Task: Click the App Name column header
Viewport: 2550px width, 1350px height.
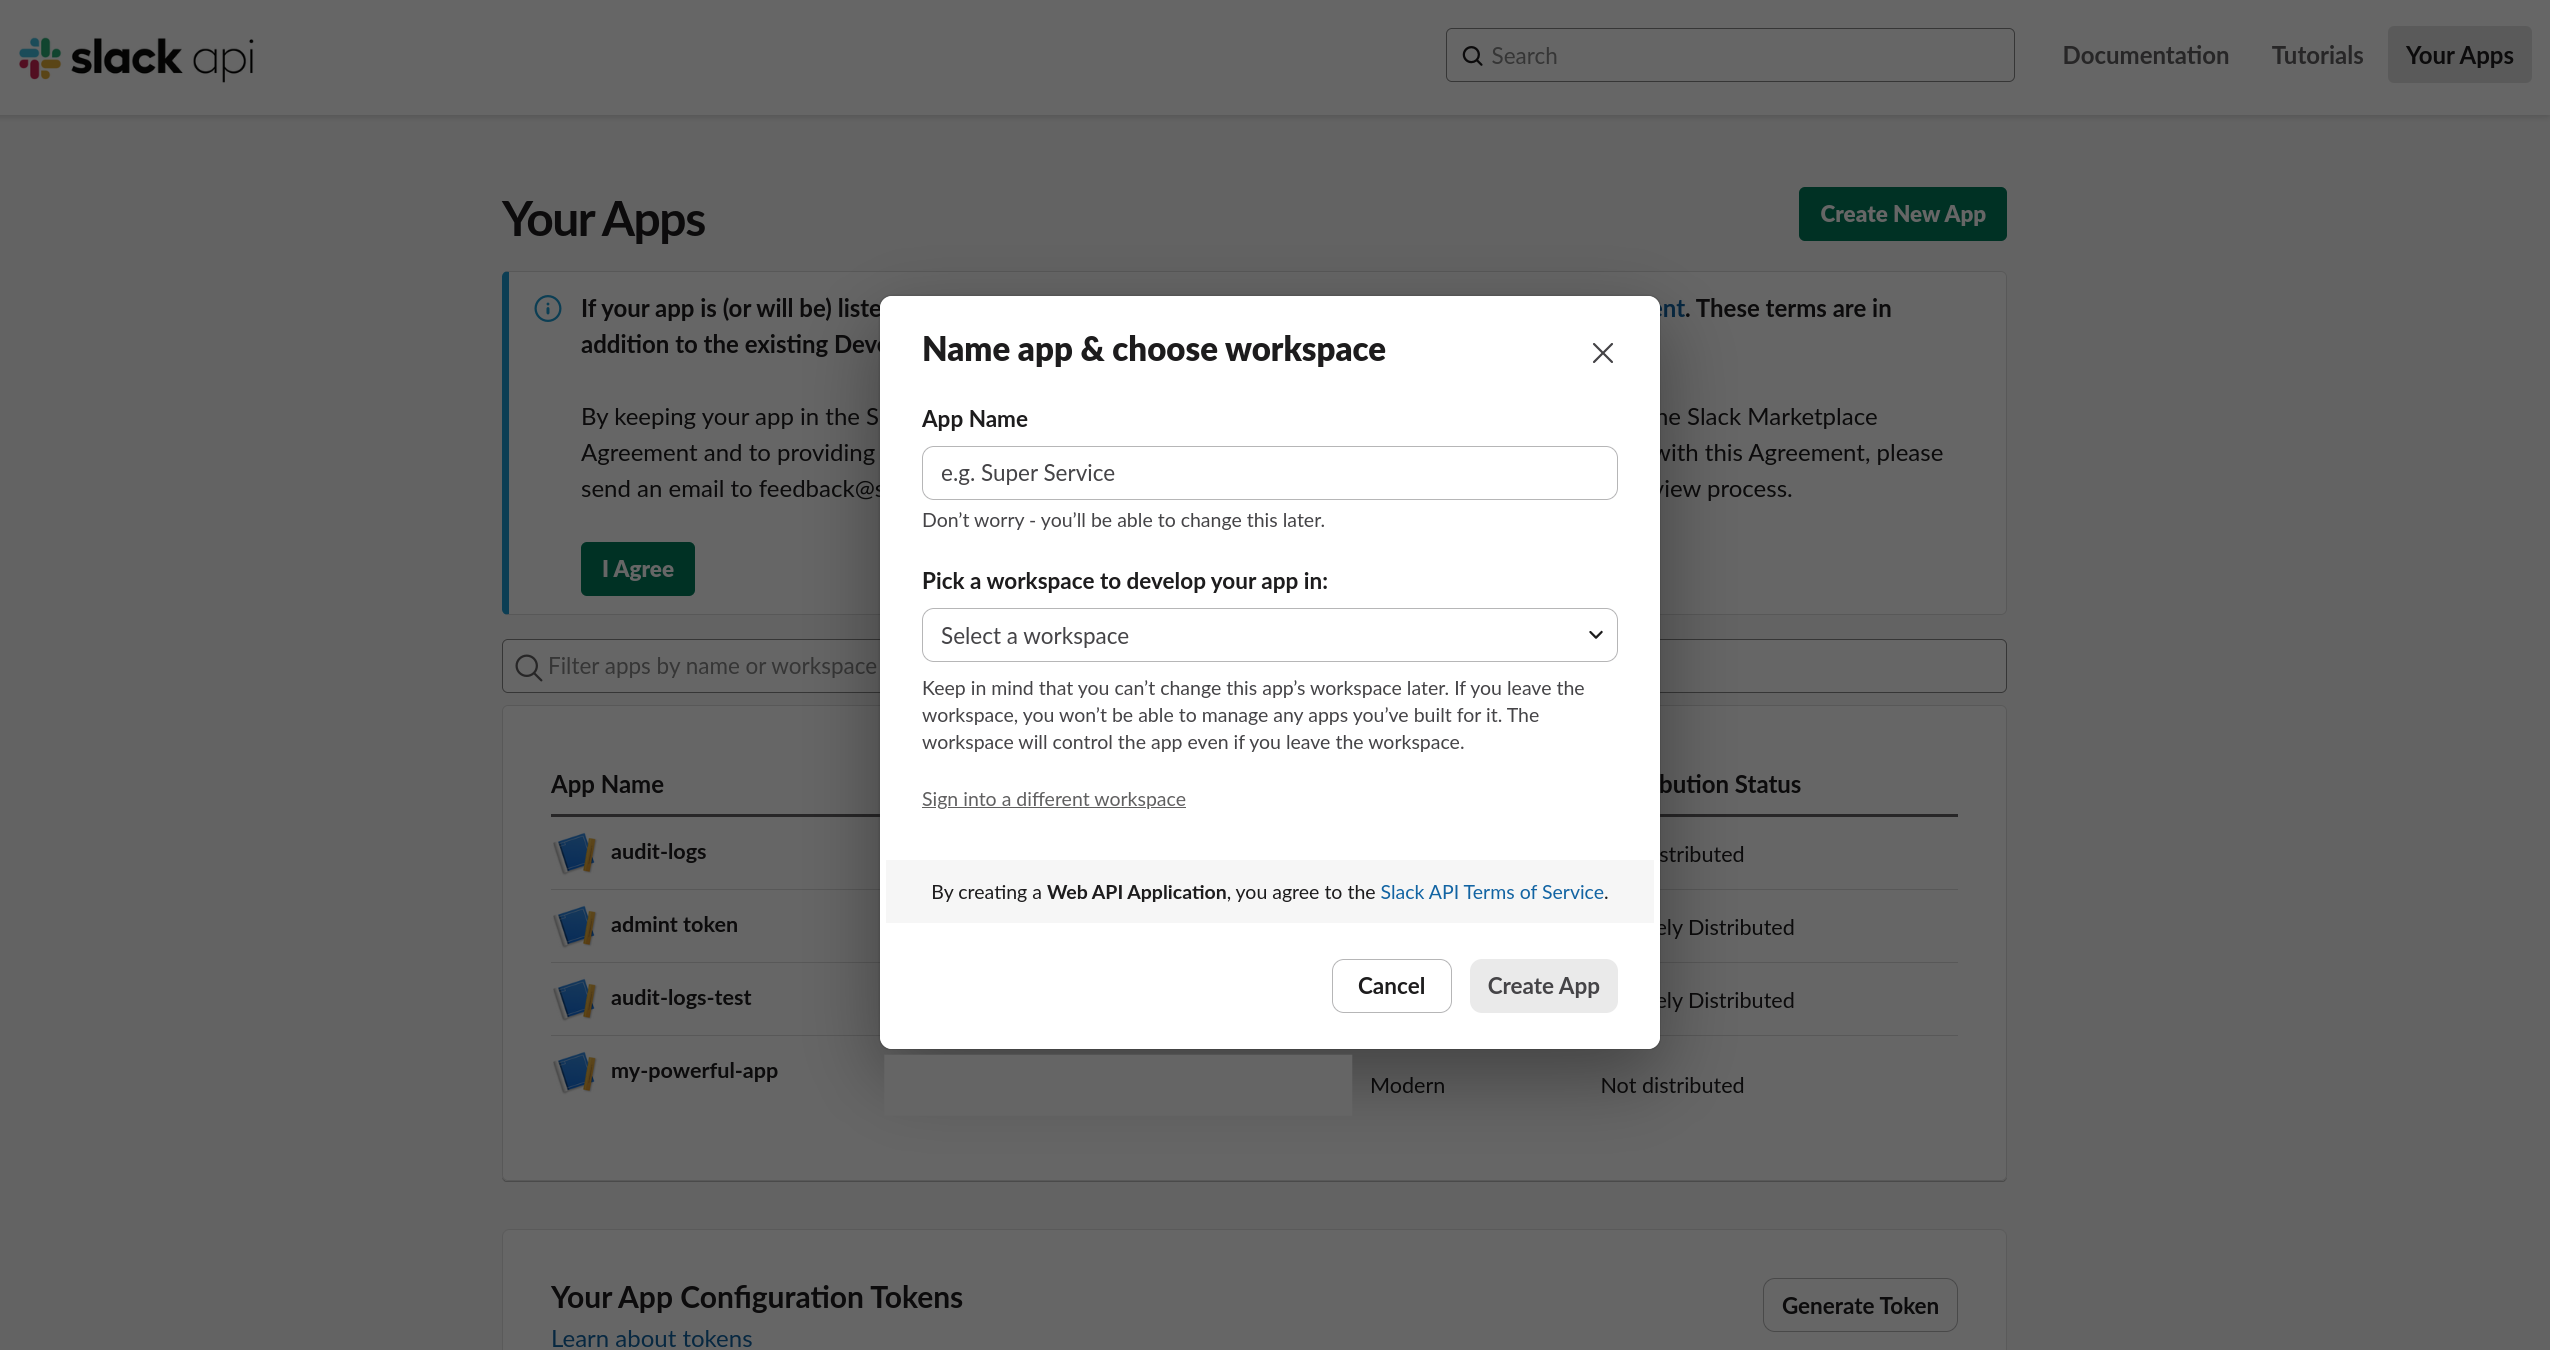Action: point(607,785)
